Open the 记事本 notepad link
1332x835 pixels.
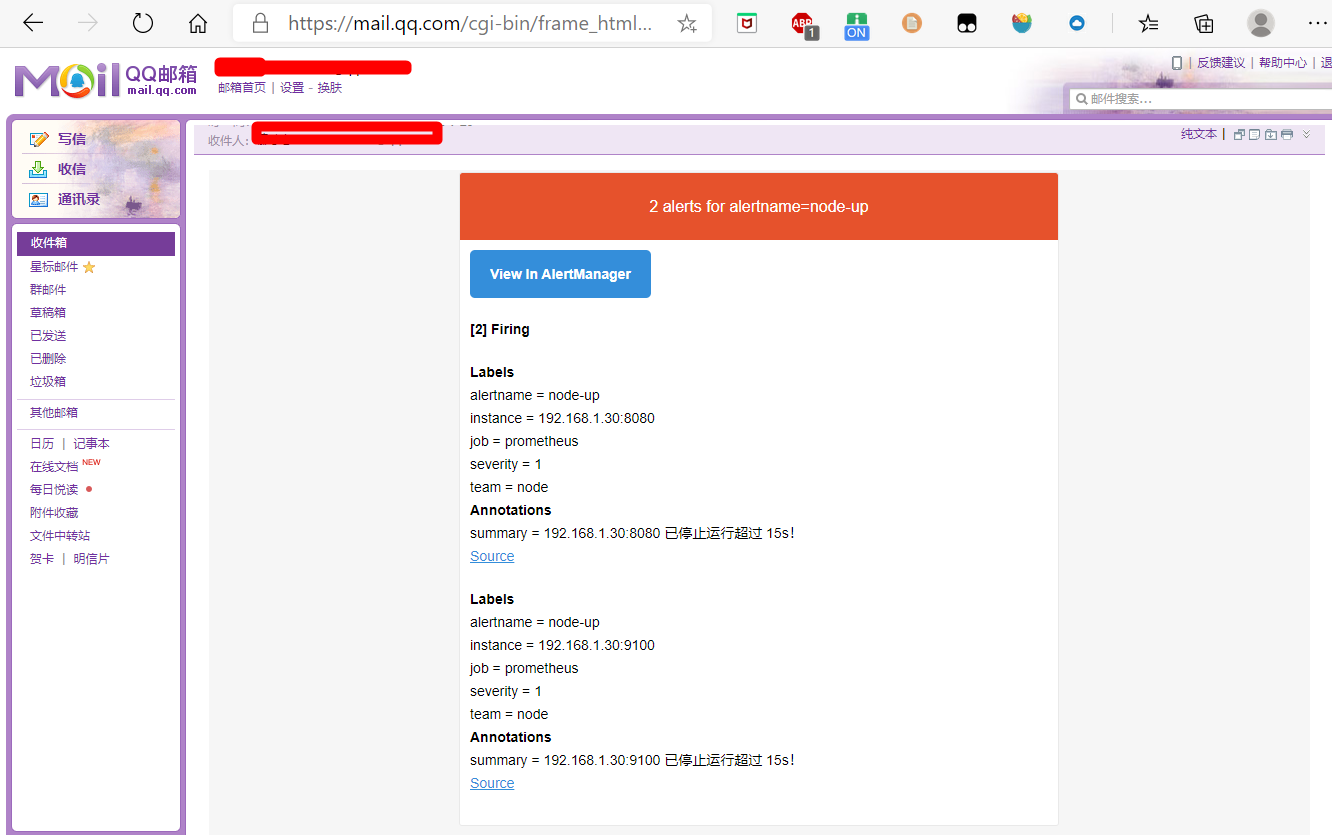coord(91,444)
